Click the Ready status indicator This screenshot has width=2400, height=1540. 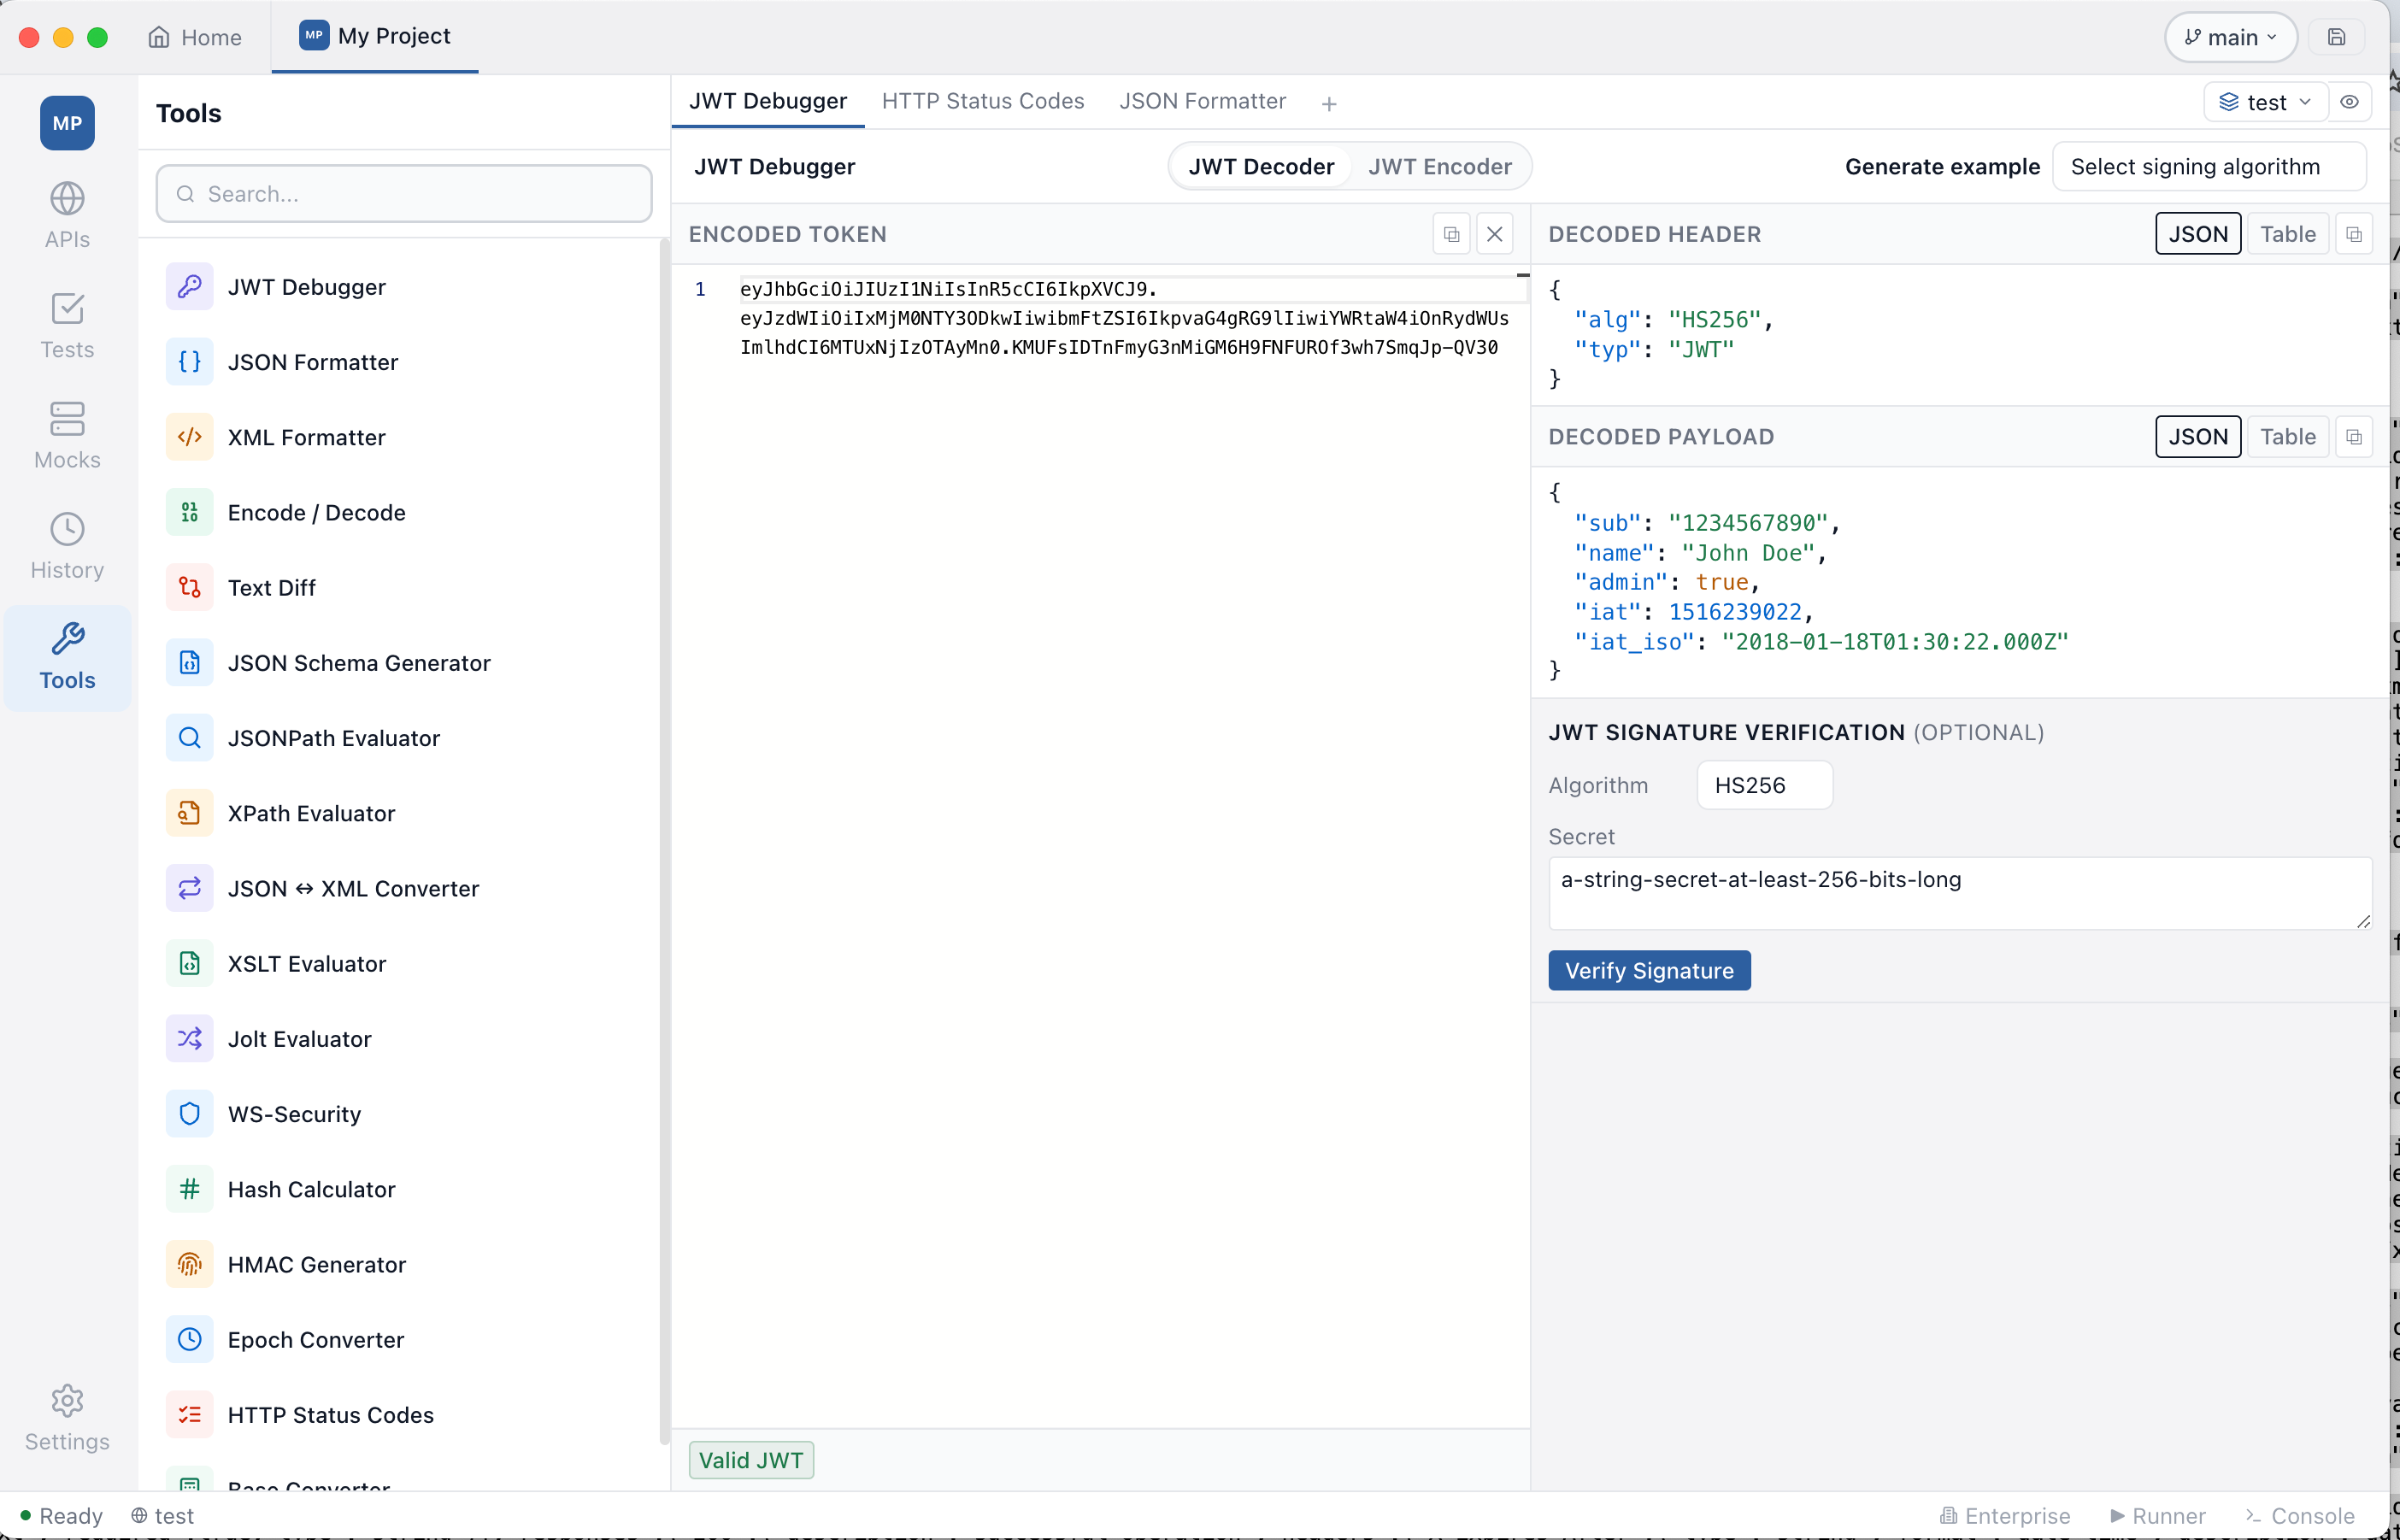pyautogui.click(x=62, y=1516)
